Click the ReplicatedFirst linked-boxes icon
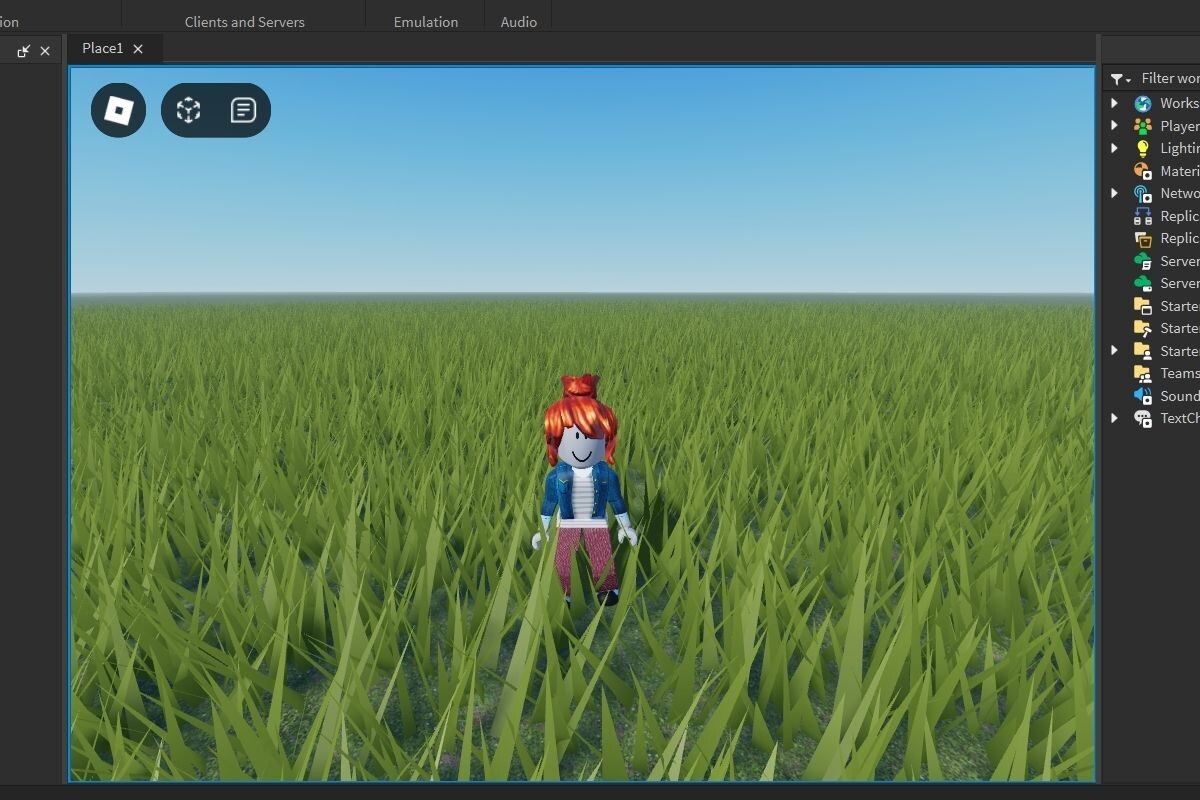1200x800 pixels. tap(1143, 216)
